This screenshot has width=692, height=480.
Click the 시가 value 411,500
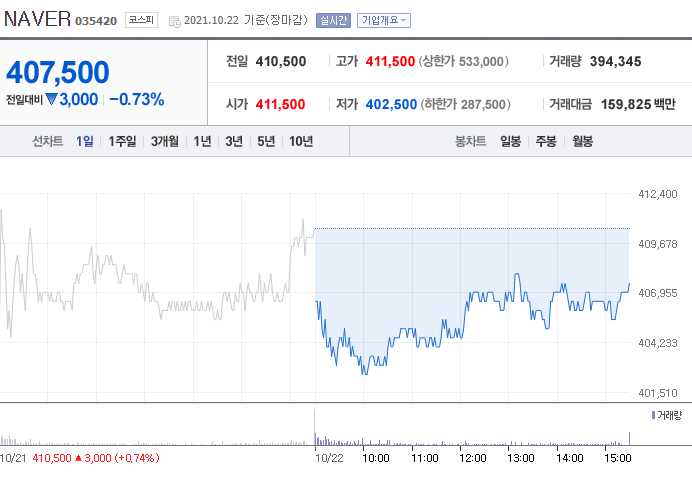point(280,105)
